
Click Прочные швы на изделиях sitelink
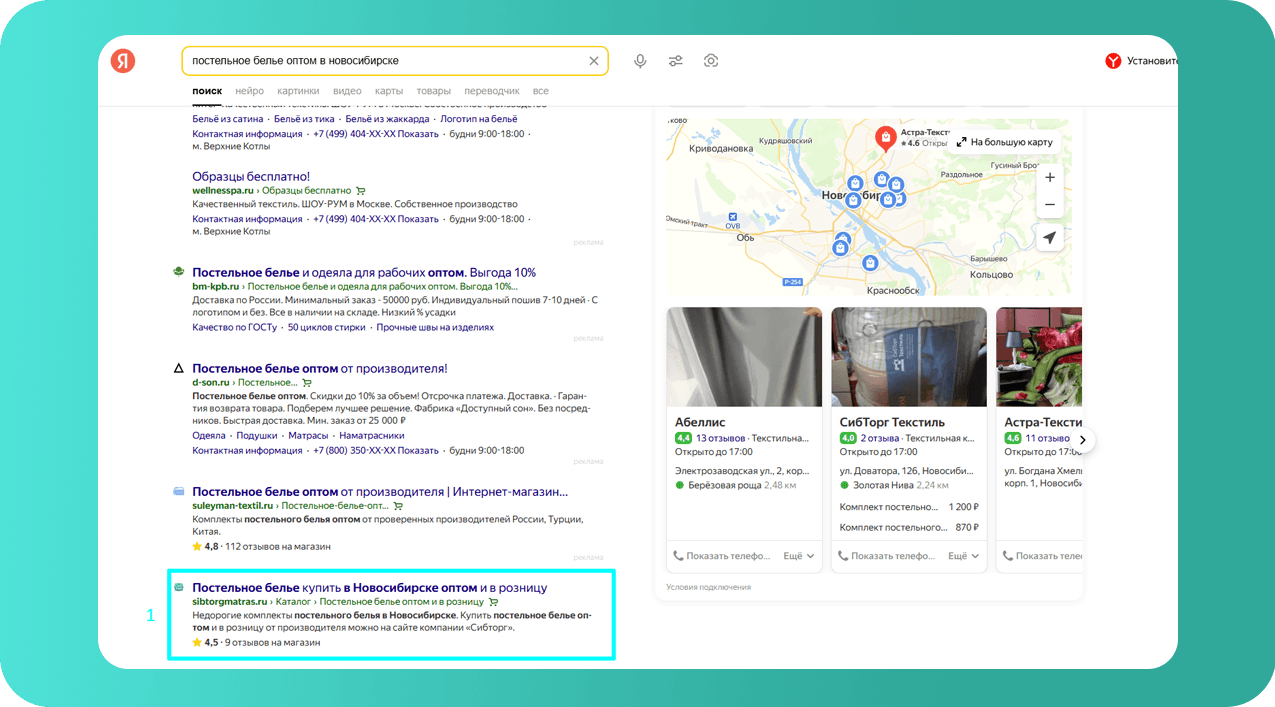(x=435, y=327)
